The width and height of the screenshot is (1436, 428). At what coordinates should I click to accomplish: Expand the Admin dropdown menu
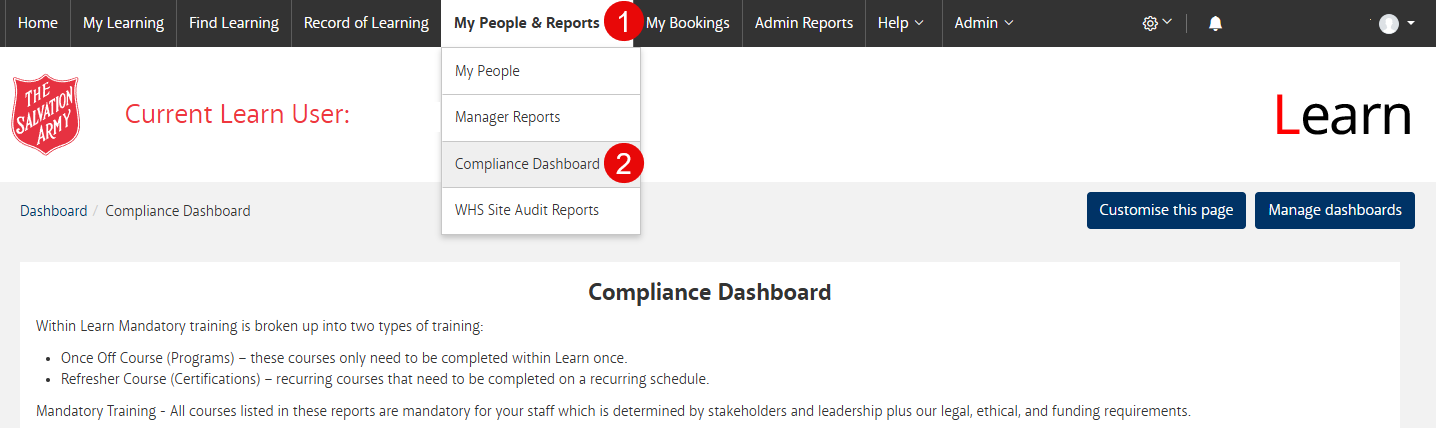984,23
